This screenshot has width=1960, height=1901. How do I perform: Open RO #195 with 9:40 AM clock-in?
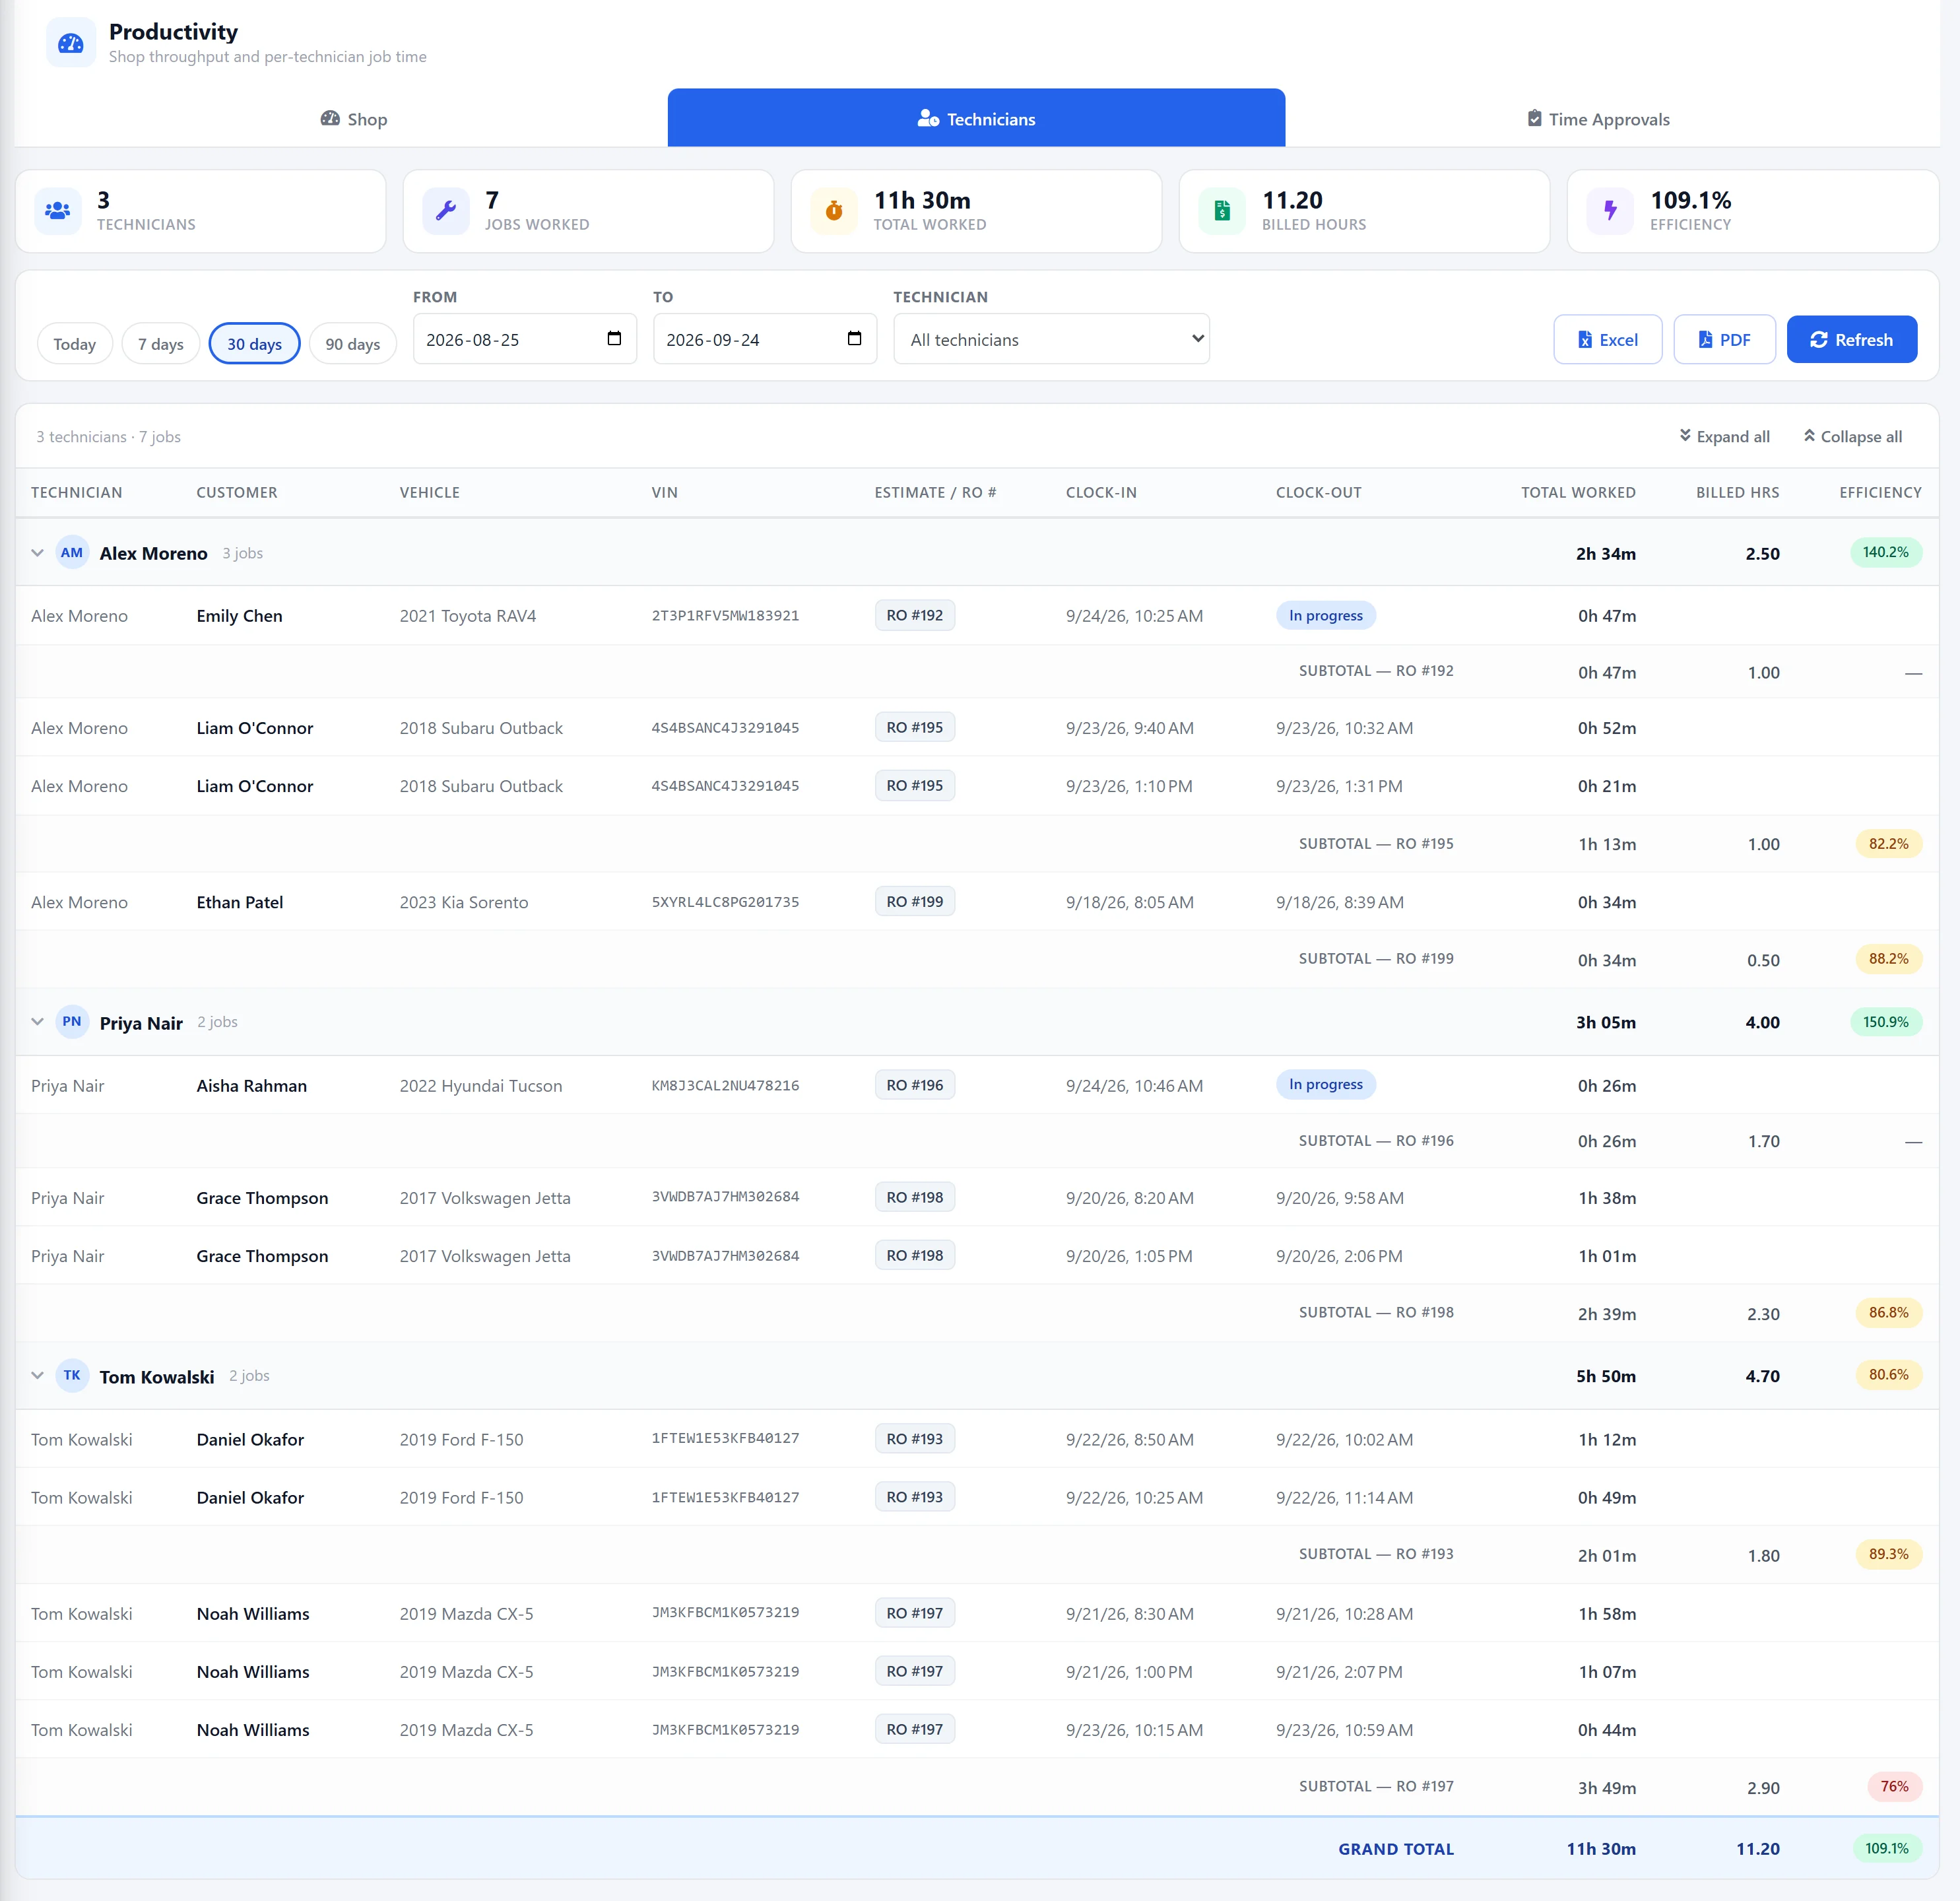click(914, 728)
